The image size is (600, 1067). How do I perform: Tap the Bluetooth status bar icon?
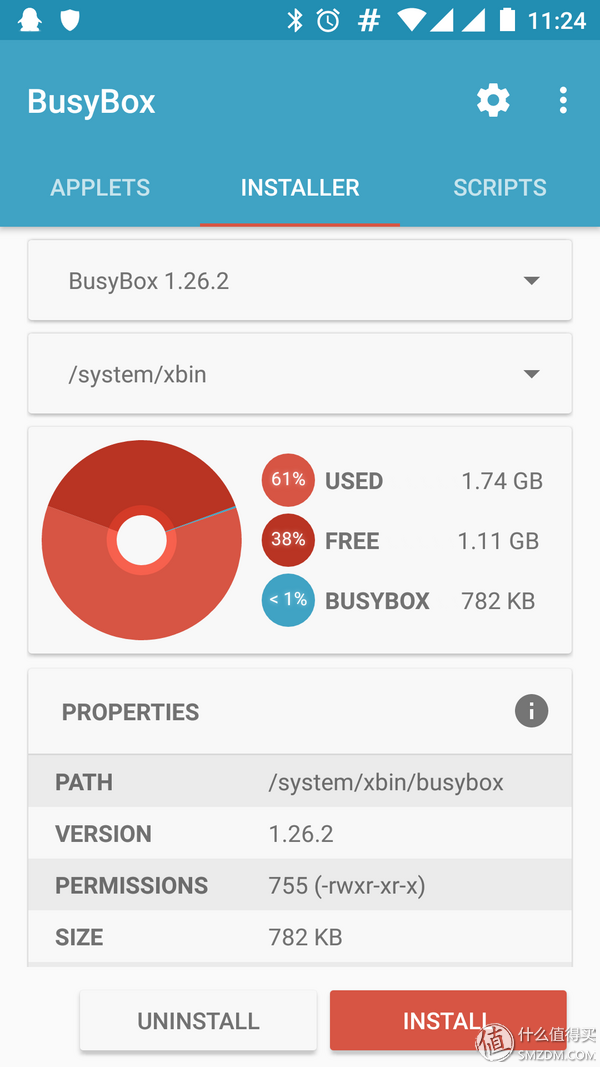coord(295,20)
